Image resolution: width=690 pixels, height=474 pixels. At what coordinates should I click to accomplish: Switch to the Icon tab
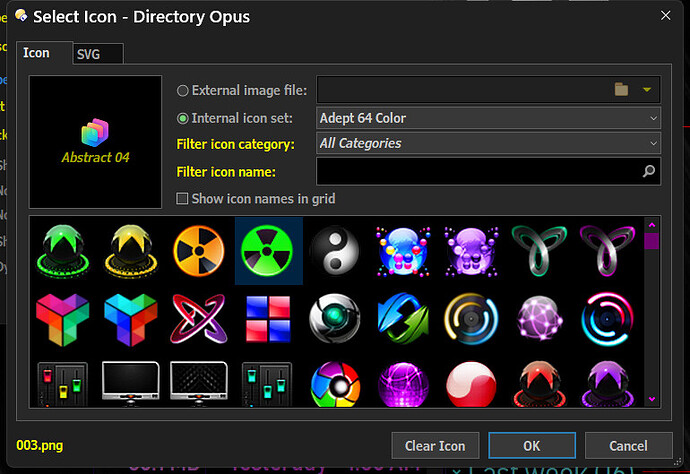click(44, 53)
